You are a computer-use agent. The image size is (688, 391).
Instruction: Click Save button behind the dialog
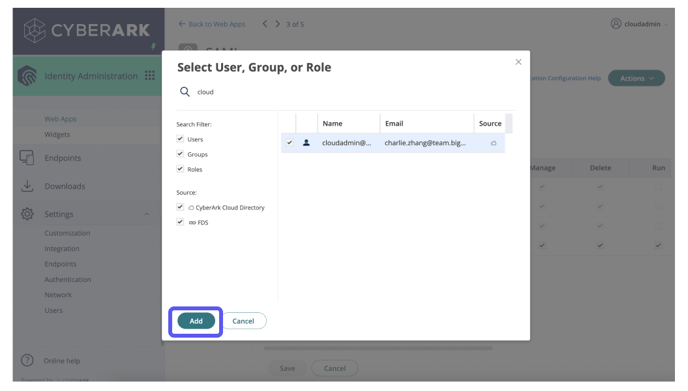pyautogui.click(x=287, y=368)
